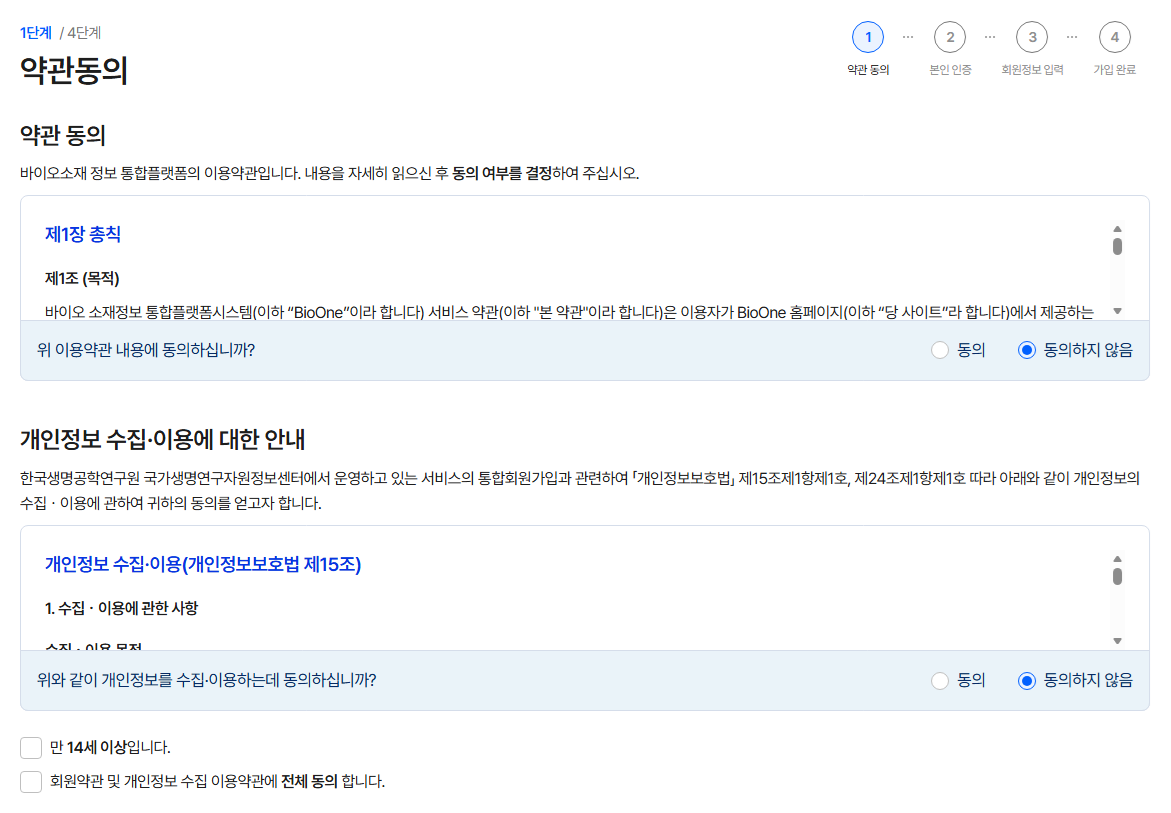Viewport: 1171px width, 813px height.
Task: Click 1. 수집 · 이용에 관한 사항 text
Action: (122, 608)
